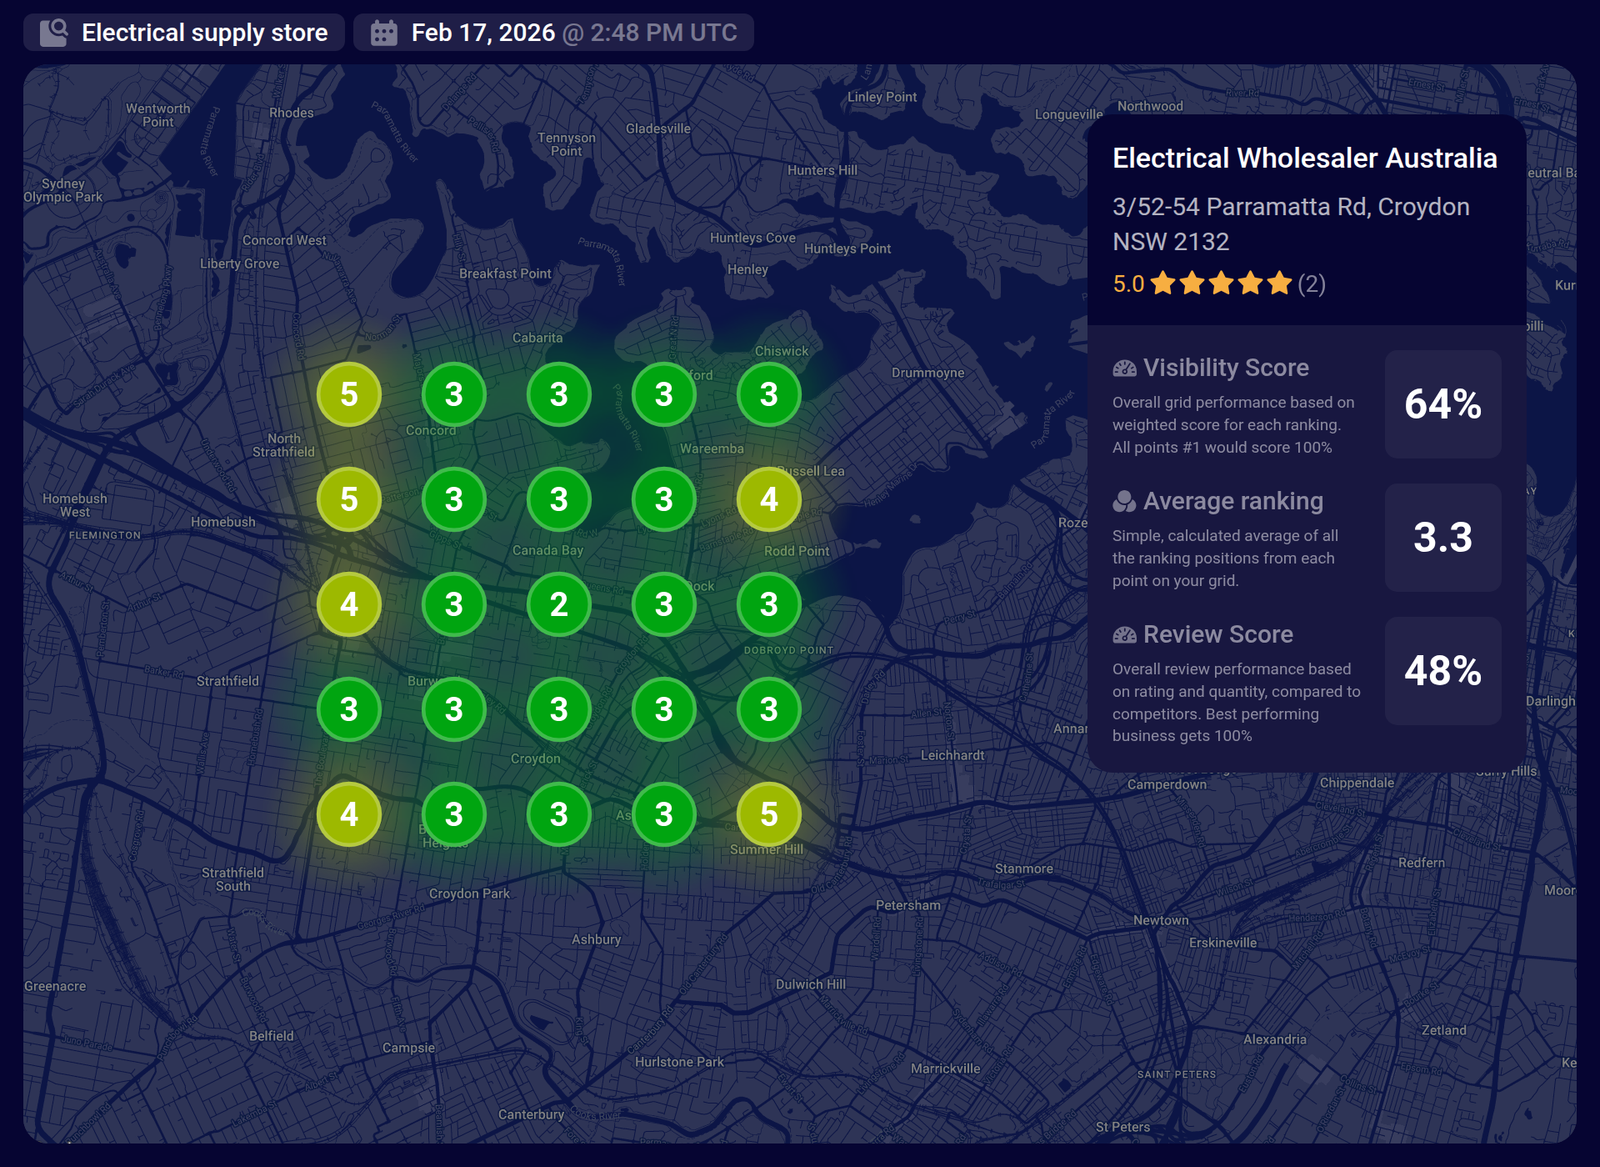Click the fifth star in the rating row
Viewport: 1600px width, 1167px height.
[x=1279, y=284]
